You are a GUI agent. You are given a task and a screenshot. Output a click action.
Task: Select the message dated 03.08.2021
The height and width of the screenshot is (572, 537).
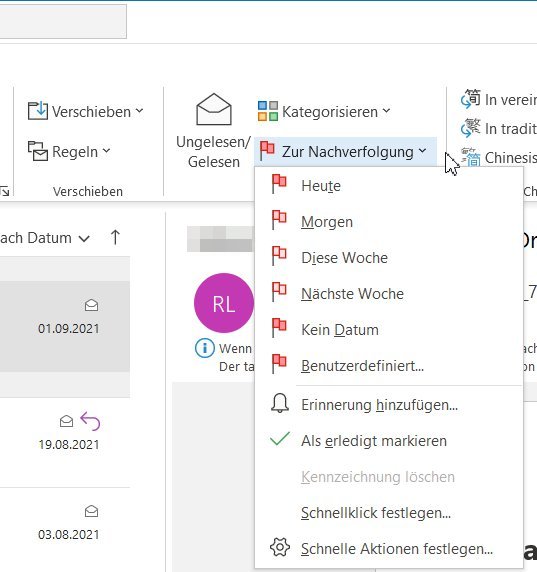tap(65, 530)
